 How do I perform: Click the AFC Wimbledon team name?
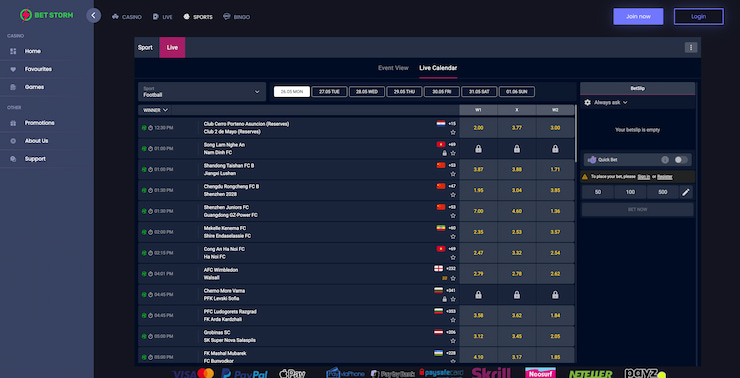[x=221, y=270]
